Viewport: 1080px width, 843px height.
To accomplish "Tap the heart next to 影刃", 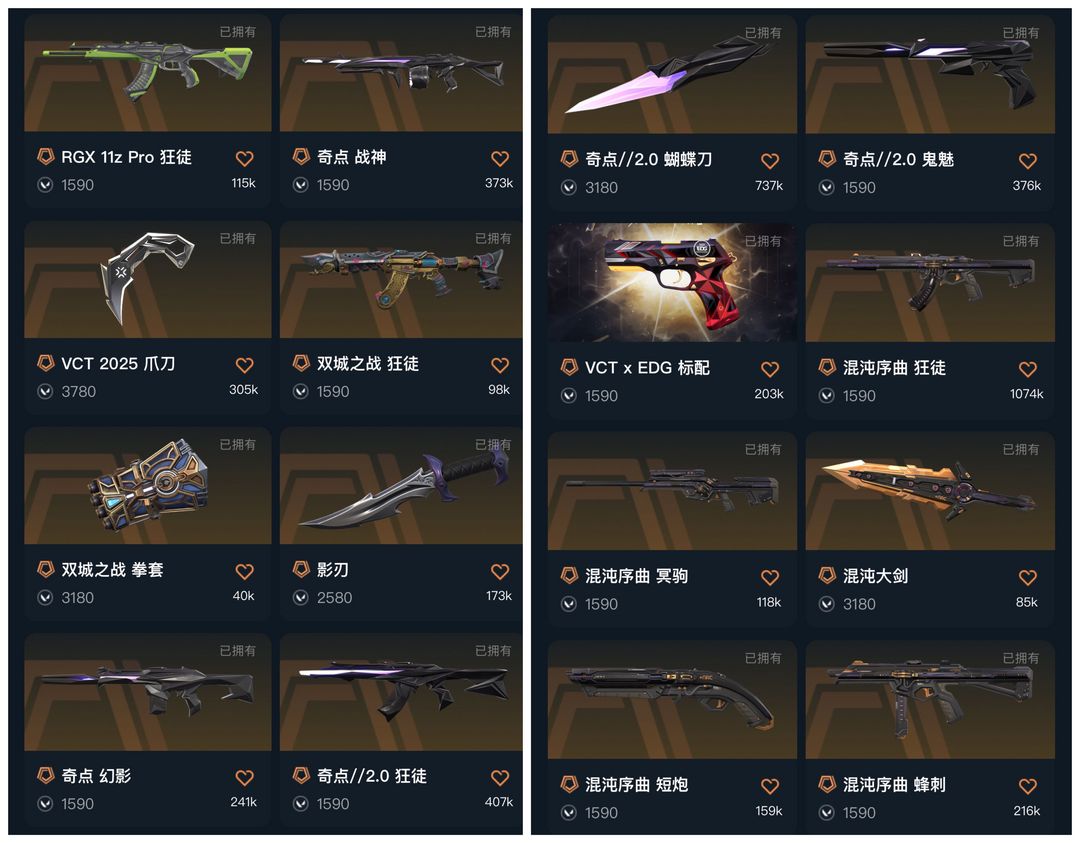I will [500, 571].
